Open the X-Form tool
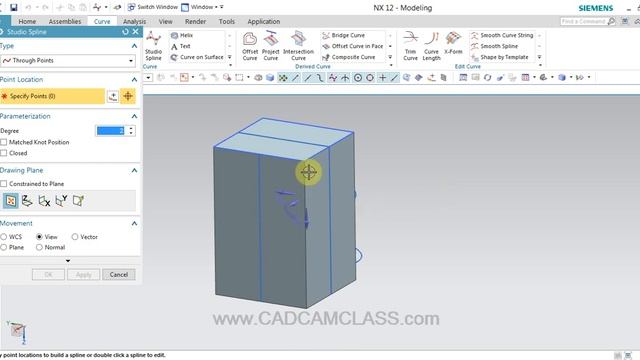Image resolution: width=640 pixels, height=360 pixels. pyautogui.click(x=453, y=43)
